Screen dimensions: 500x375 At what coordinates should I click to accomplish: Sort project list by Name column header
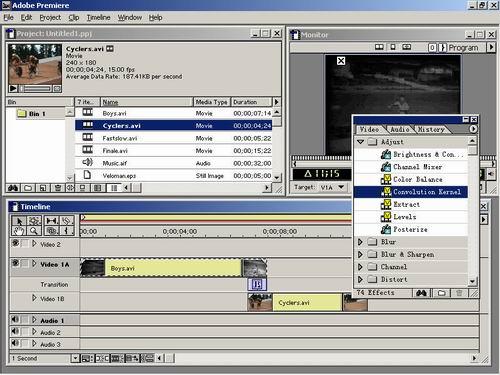tap(146, 102)
